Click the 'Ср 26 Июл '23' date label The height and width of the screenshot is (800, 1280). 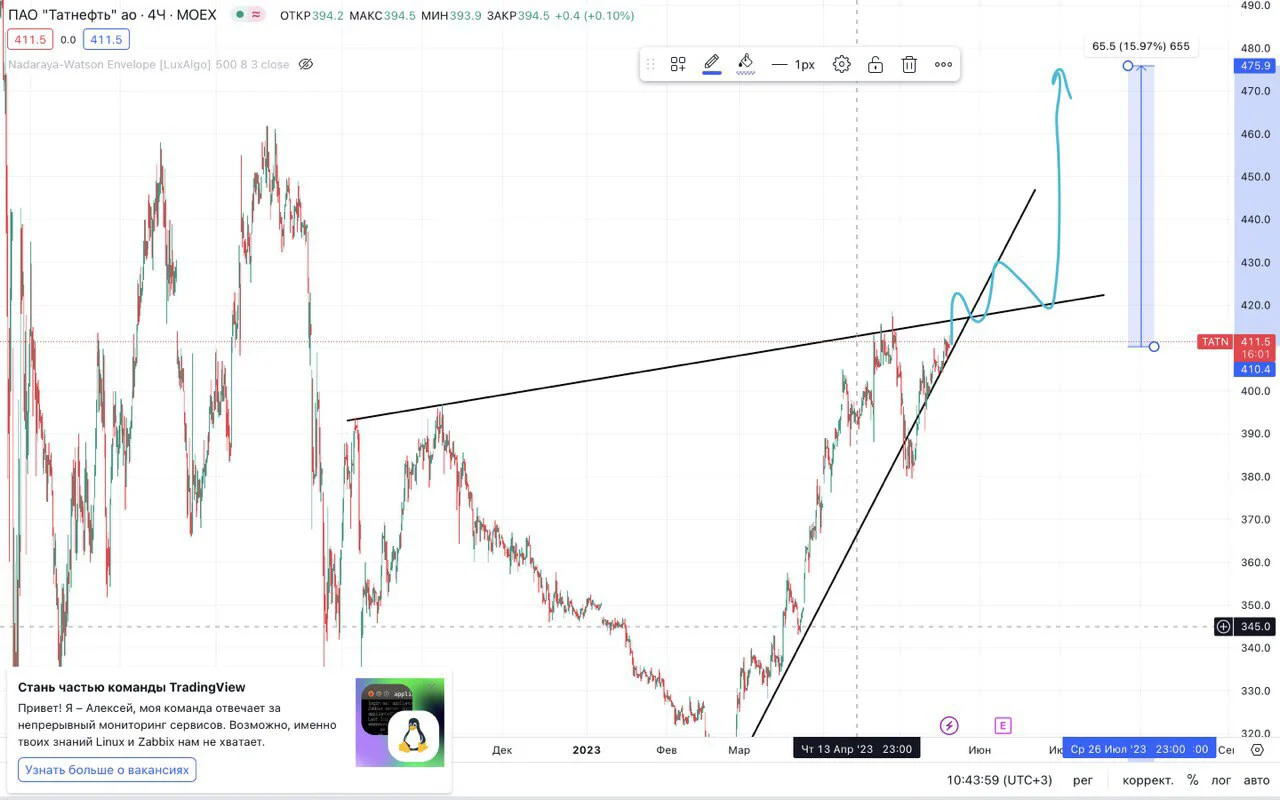(1139, 749)
